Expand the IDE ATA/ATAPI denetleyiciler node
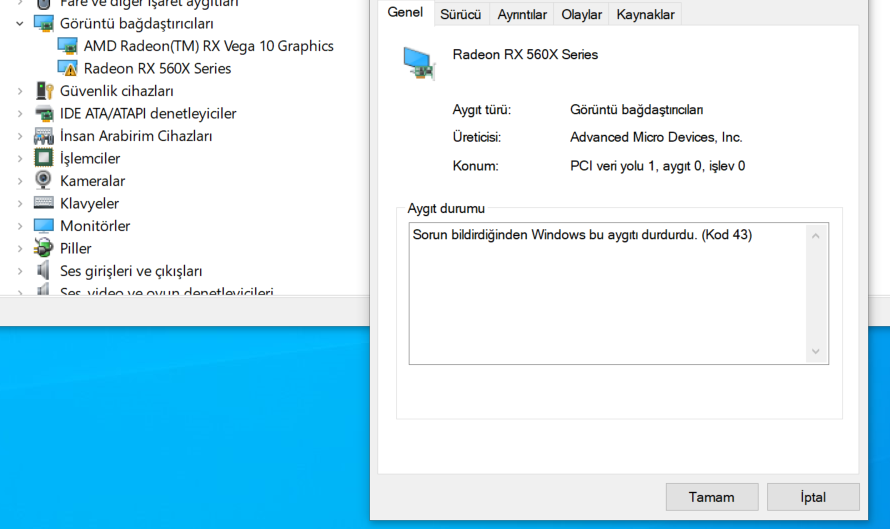This screenshot has height=529, width=890. click(x=20, y=114)
